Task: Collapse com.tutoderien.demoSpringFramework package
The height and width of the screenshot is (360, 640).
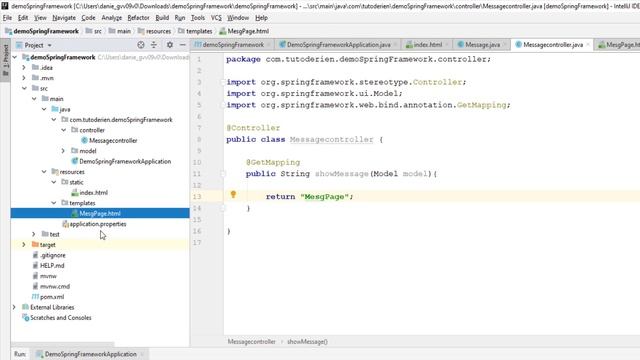Action: (x=54, y=120)
